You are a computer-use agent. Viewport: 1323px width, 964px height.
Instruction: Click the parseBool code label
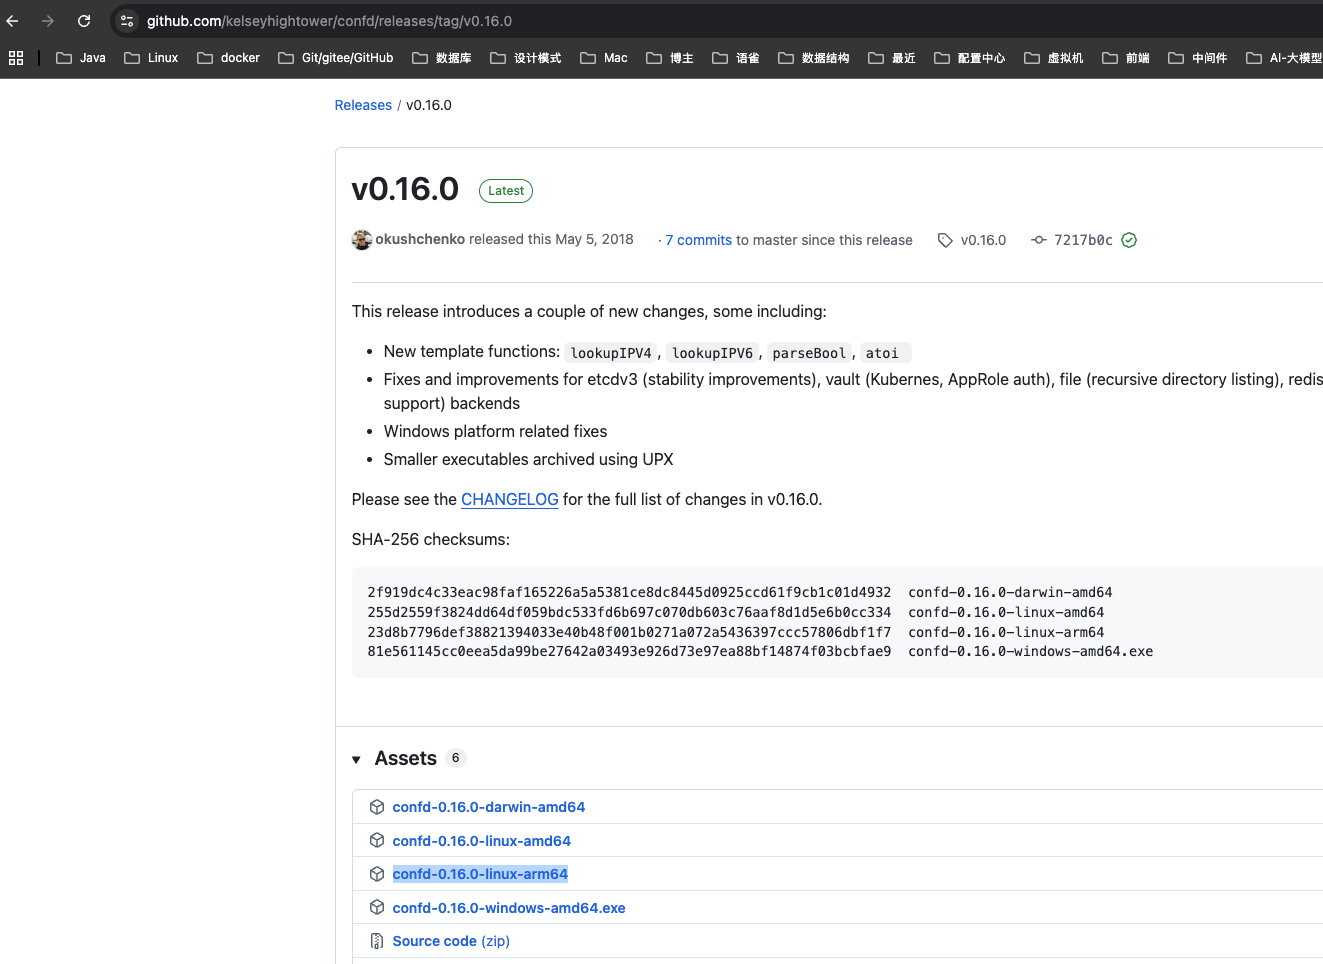[809, 353]
